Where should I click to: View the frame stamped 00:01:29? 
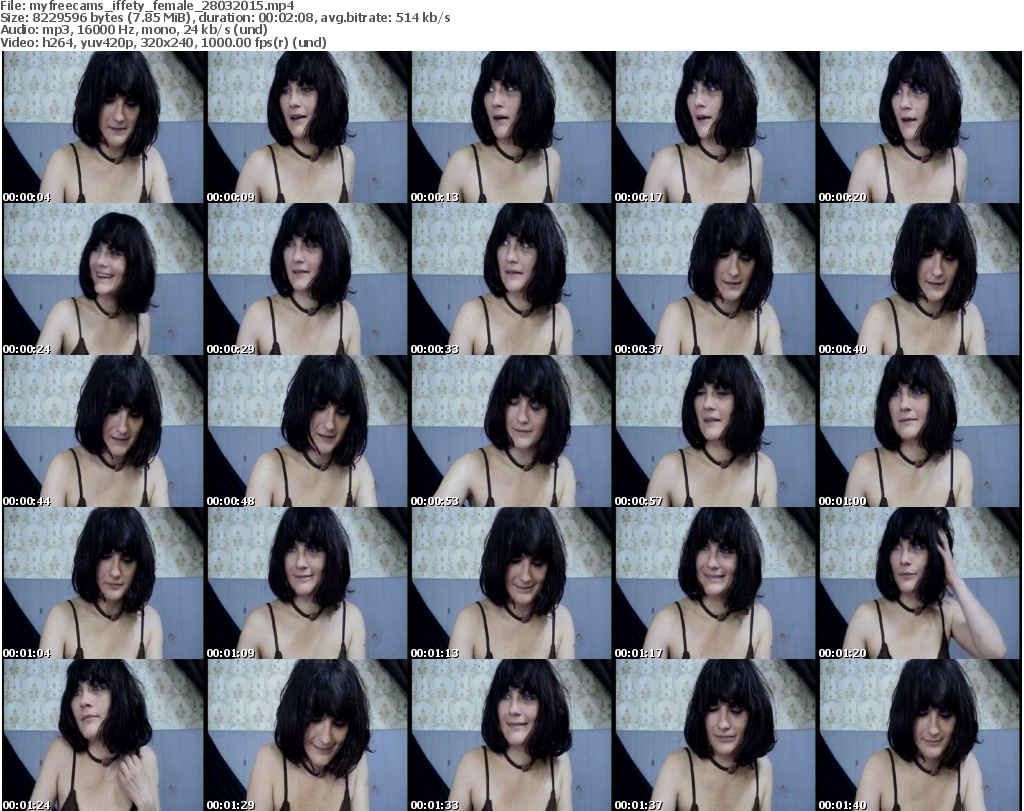pyautogui.click(x=308, y=735)
